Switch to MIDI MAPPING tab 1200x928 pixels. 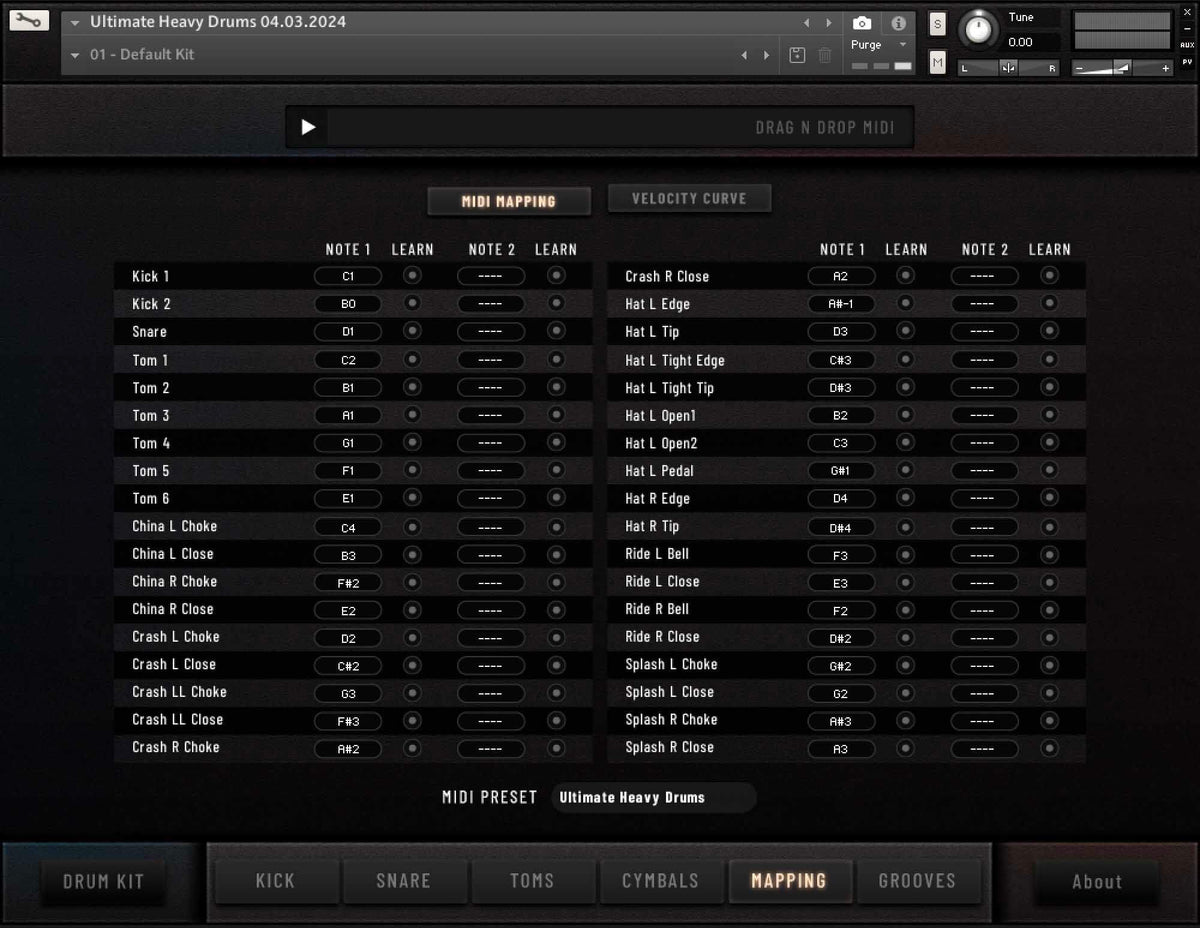509,201
